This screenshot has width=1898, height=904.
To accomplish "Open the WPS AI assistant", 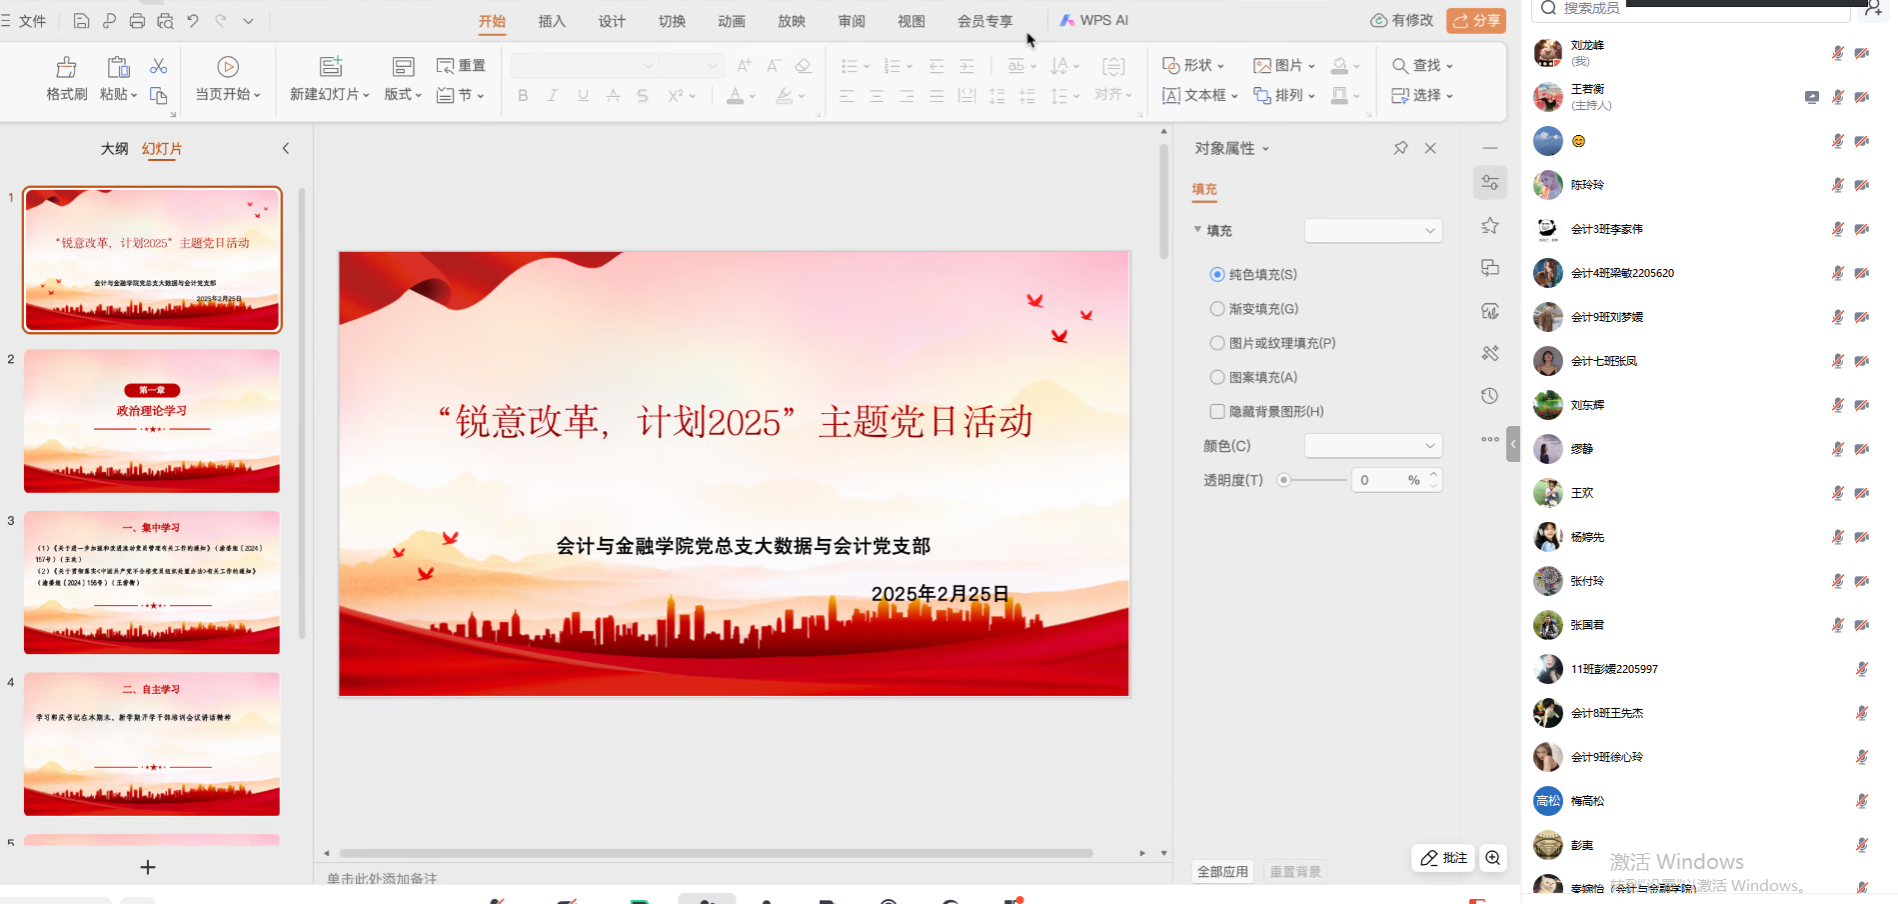I will (1094, 20).
